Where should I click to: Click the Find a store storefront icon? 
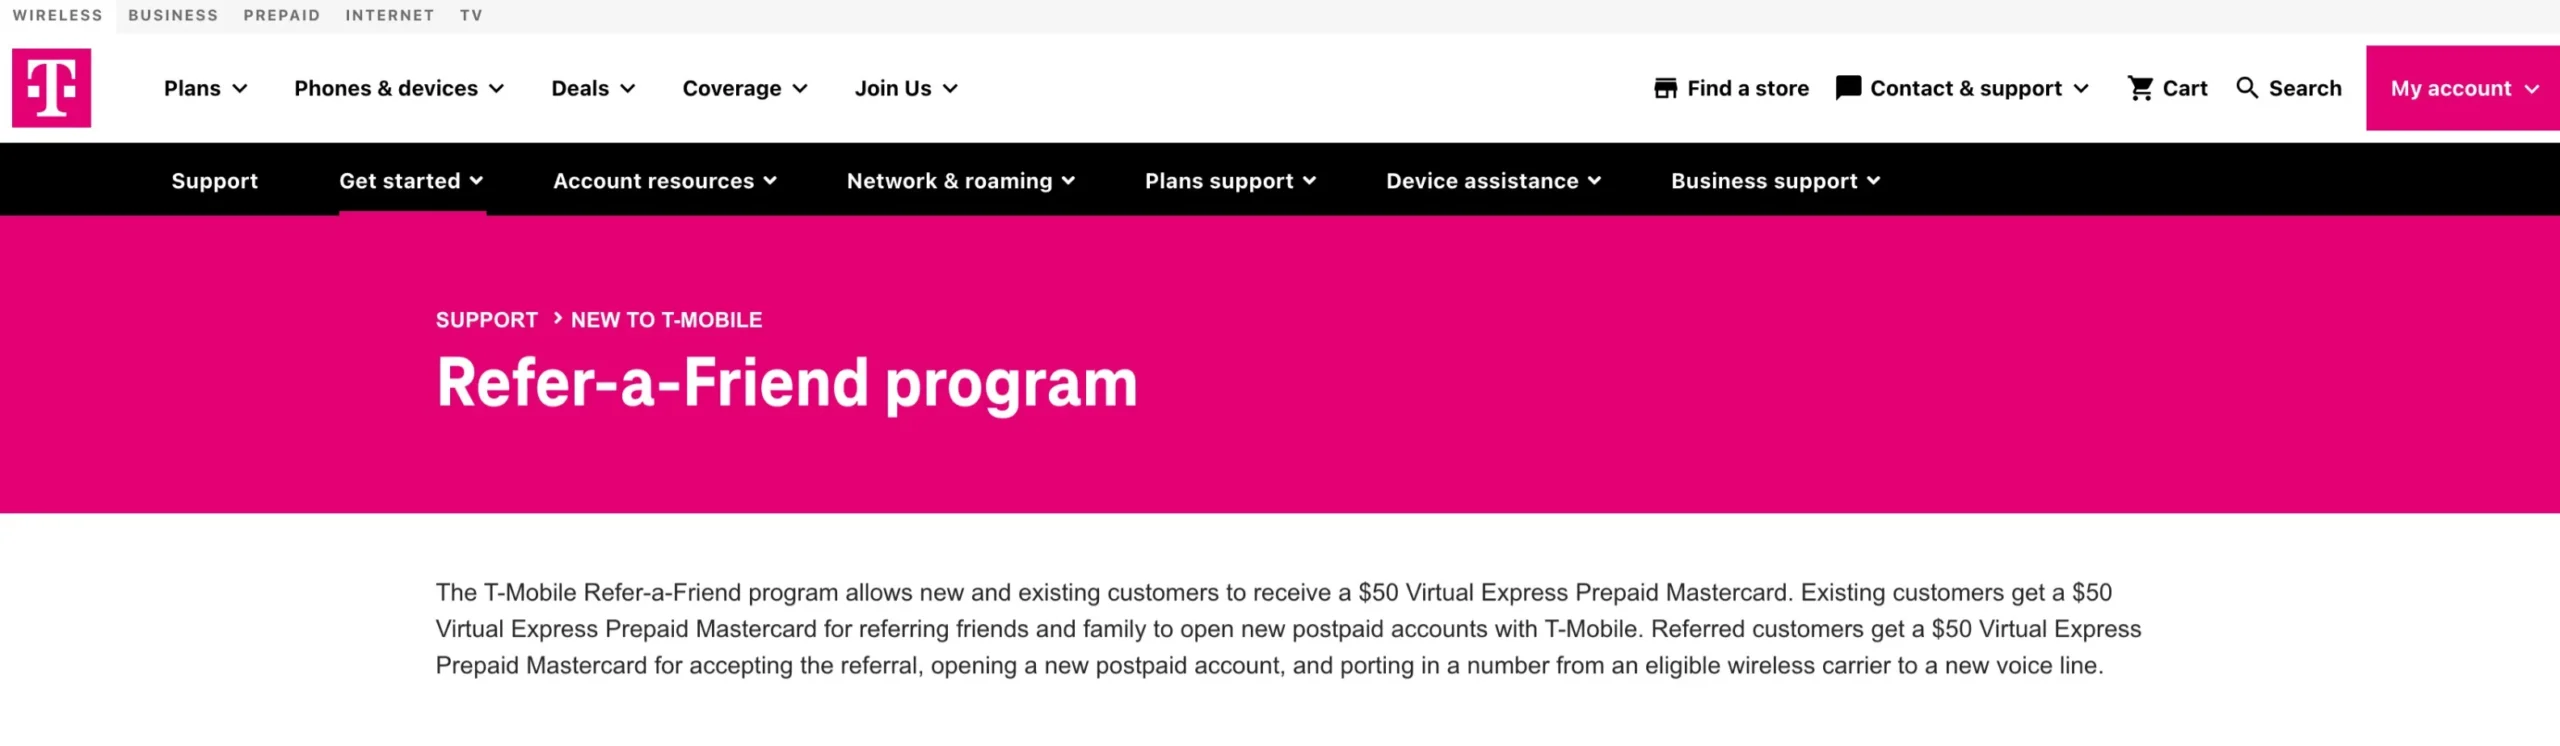pyautogui.click(x=1665, y=88)
